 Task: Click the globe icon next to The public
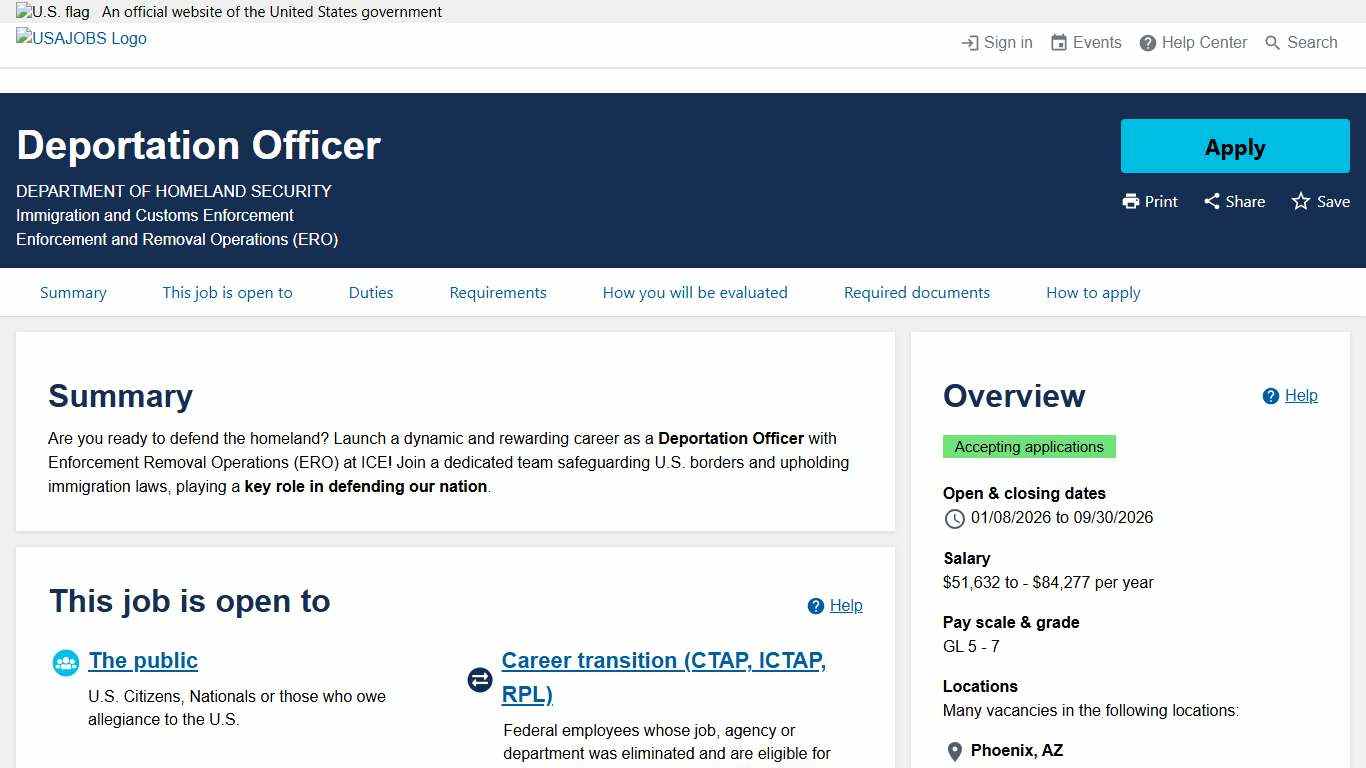coord(65,662)
